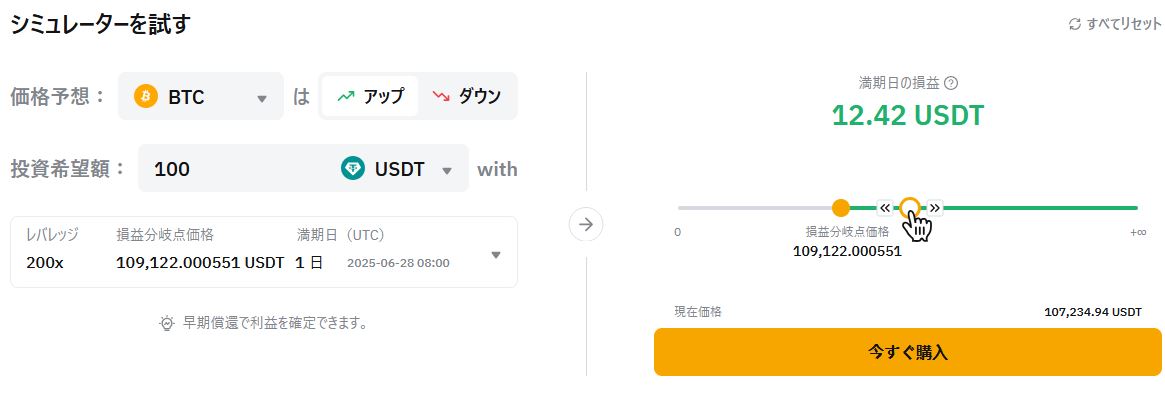Click the hollow orange slider handle

(x=910, y=208)
